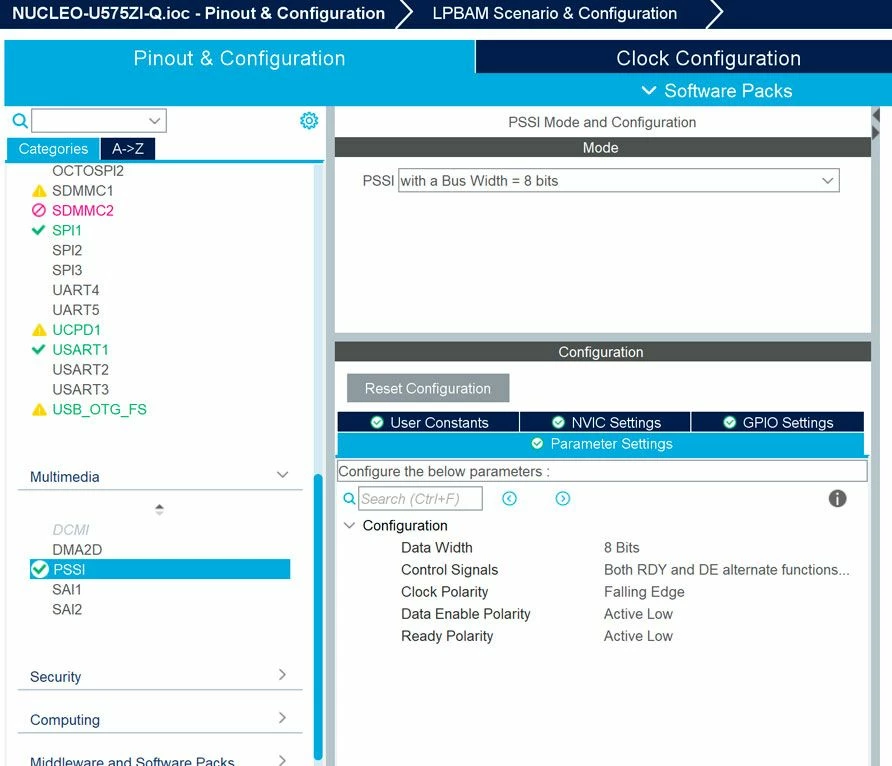This screenshot has height=766, width=892.
Task: Click the green check beside USART1
Action: (x=38, y=349)
